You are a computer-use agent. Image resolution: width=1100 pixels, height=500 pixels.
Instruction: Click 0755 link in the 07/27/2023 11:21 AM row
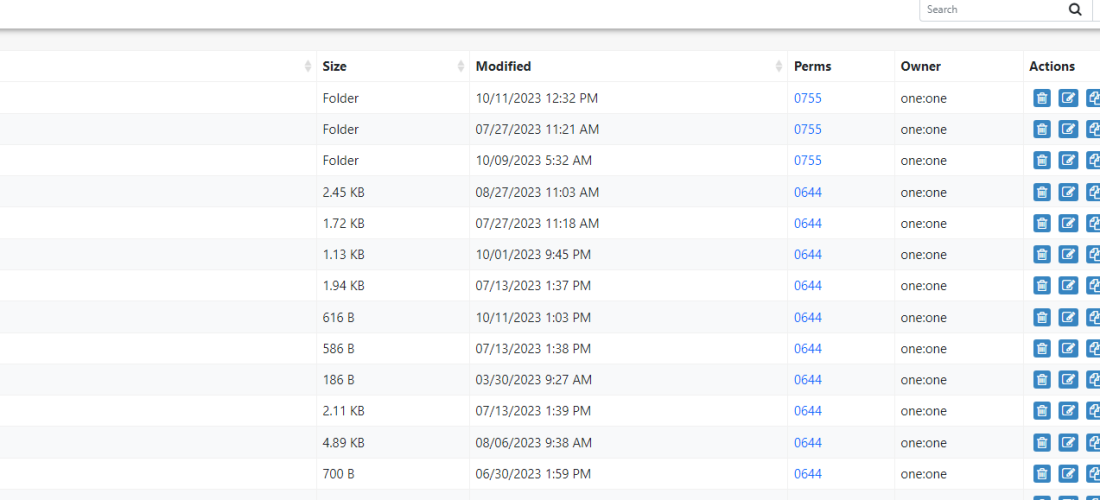click(807, 129)
